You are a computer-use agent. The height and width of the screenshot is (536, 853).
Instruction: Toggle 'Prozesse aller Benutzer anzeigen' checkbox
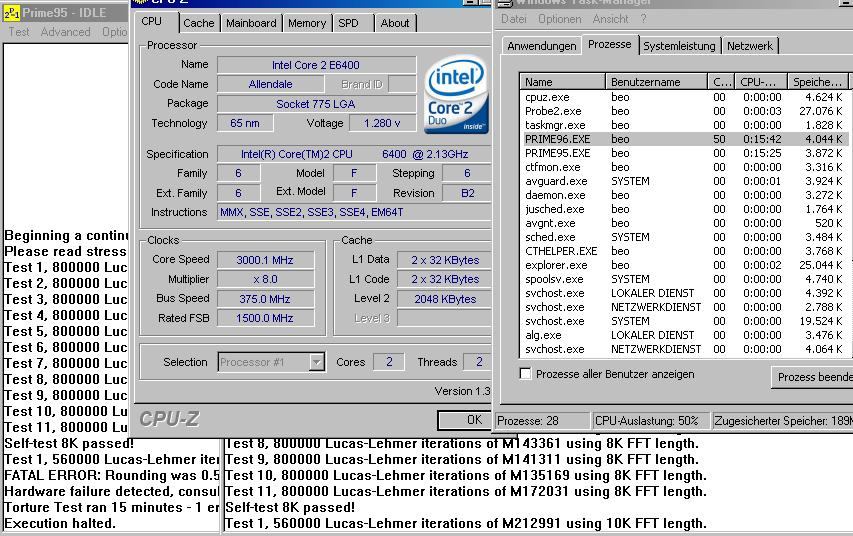pyautogui.click(x=526, y=374)
